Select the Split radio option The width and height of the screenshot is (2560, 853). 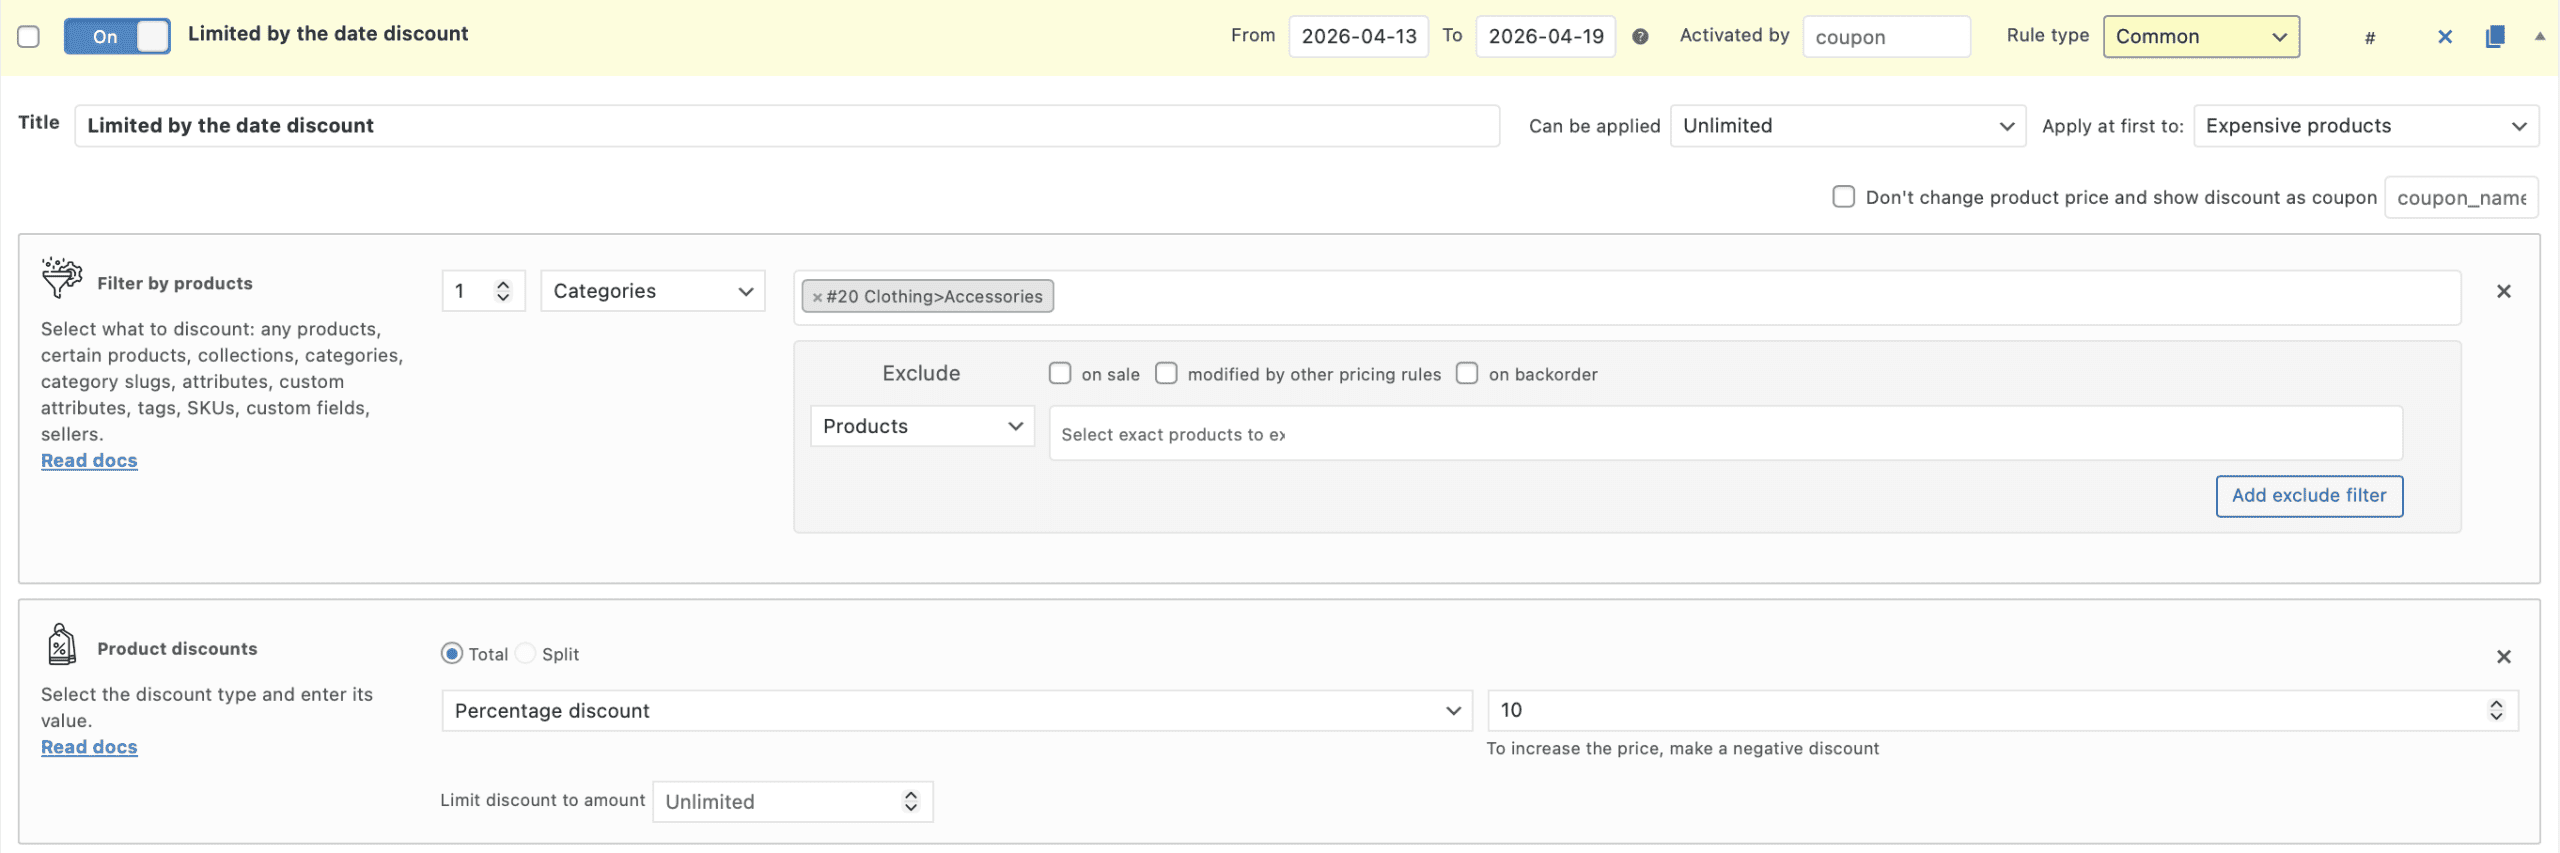(x=526, y=654)
